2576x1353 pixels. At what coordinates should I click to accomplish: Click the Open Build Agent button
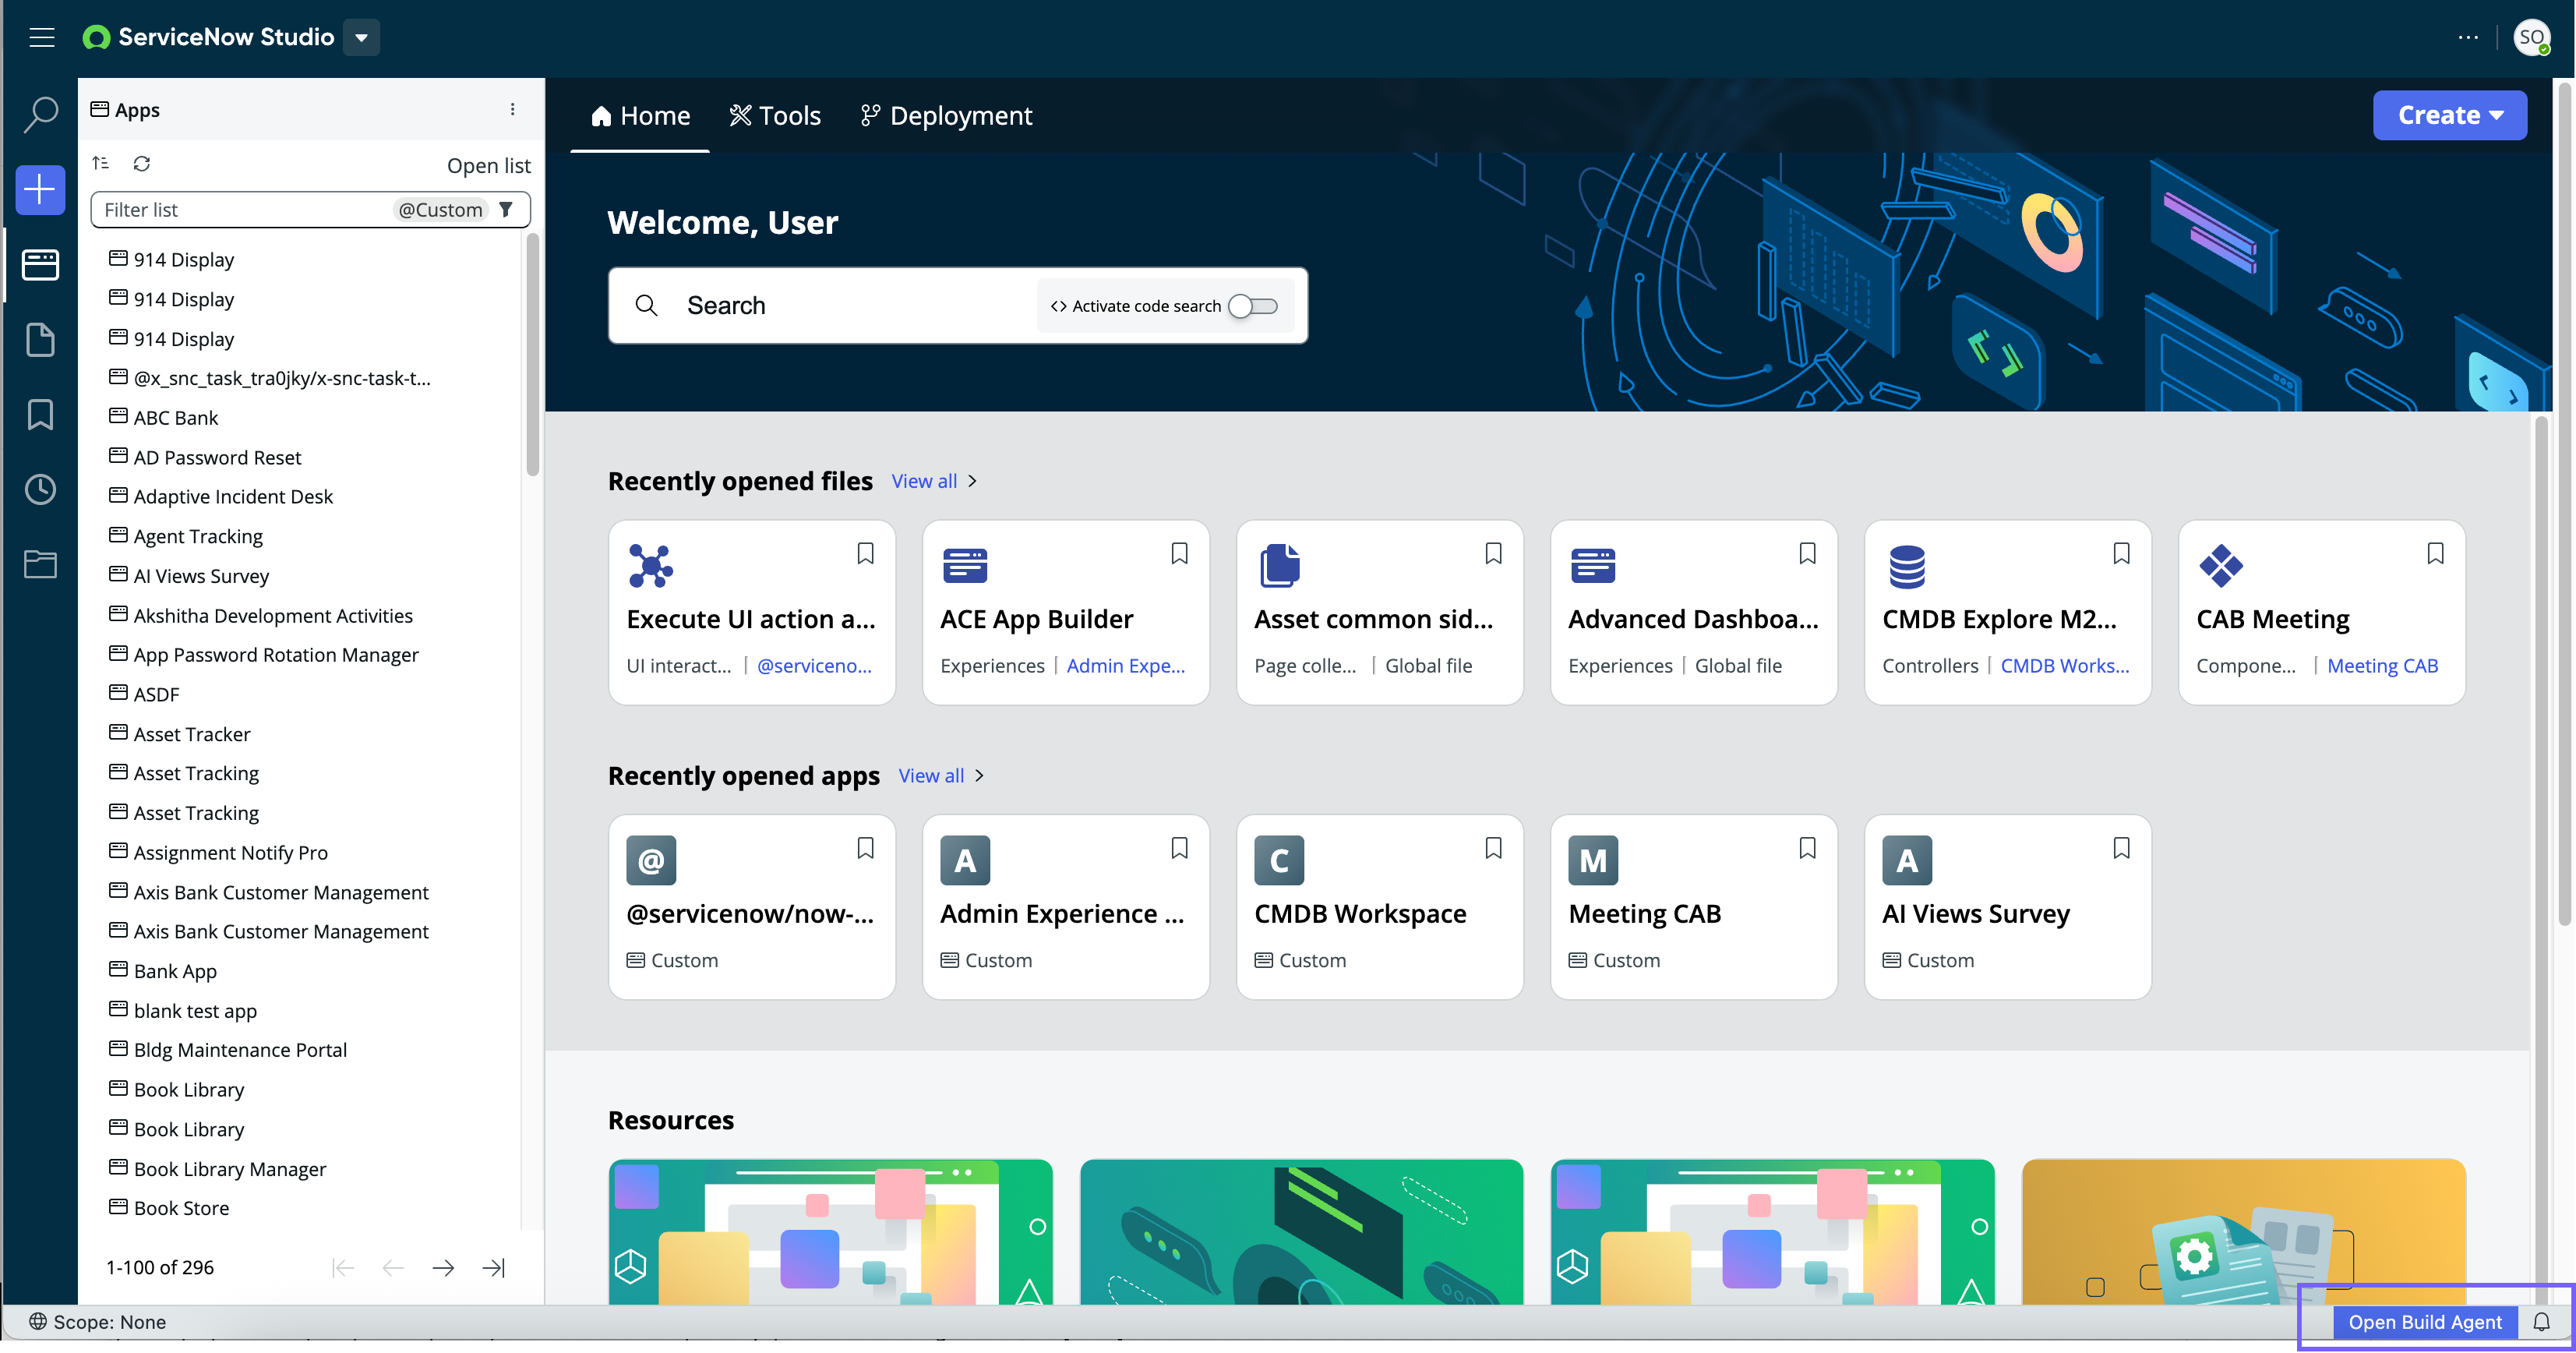coord(2424,1322)
